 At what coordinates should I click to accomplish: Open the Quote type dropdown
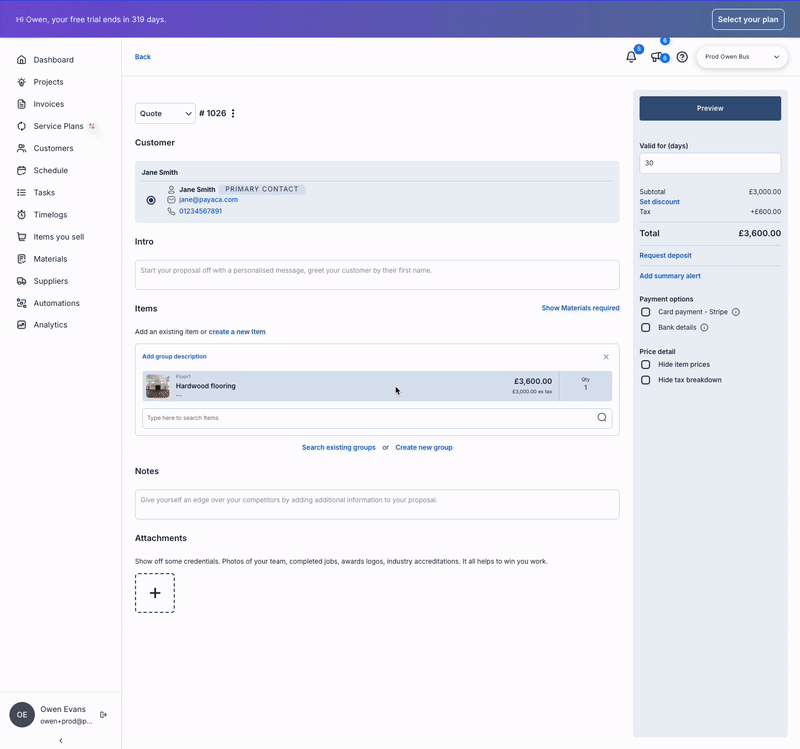(165, 114)
